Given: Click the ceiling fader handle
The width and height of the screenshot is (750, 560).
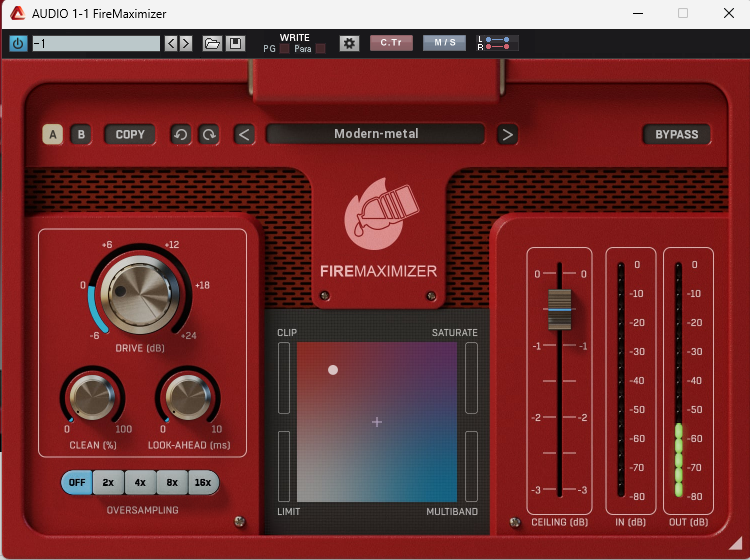Looking at the screenshot, I should (559, 309).
